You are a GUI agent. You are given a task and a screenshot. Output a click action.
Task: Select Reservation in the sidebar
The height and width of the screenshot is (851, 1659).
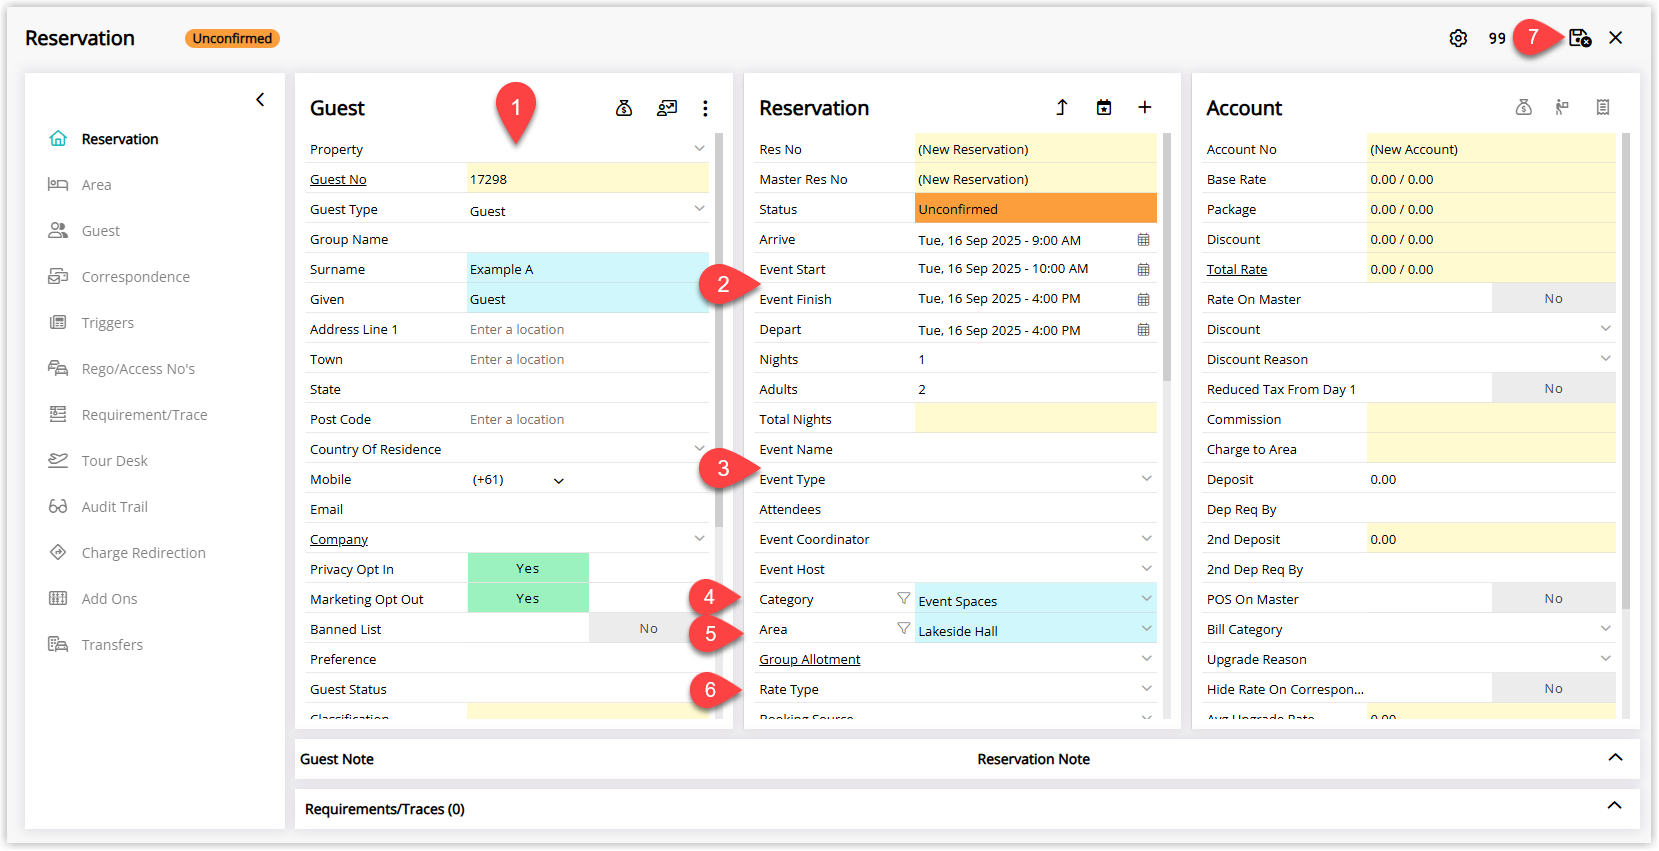[120, 139]
